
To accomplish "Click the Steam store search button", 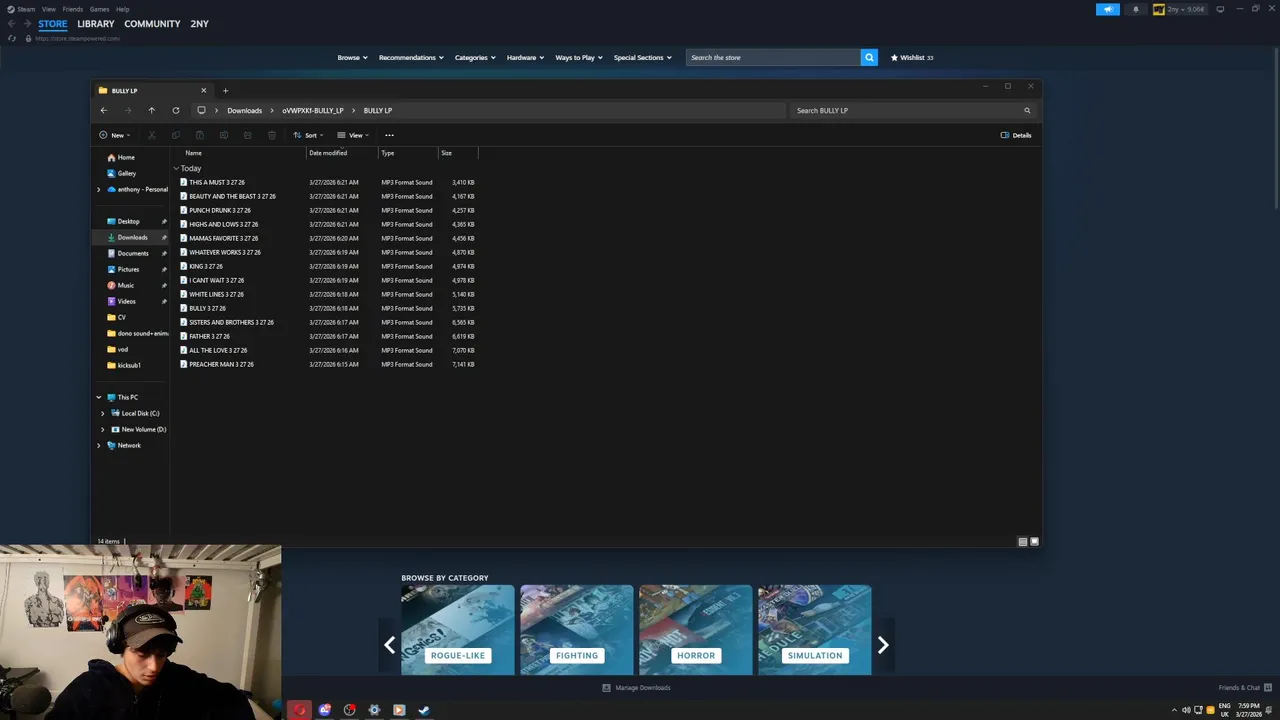I will pyautogui.click(x=869, y=57).
